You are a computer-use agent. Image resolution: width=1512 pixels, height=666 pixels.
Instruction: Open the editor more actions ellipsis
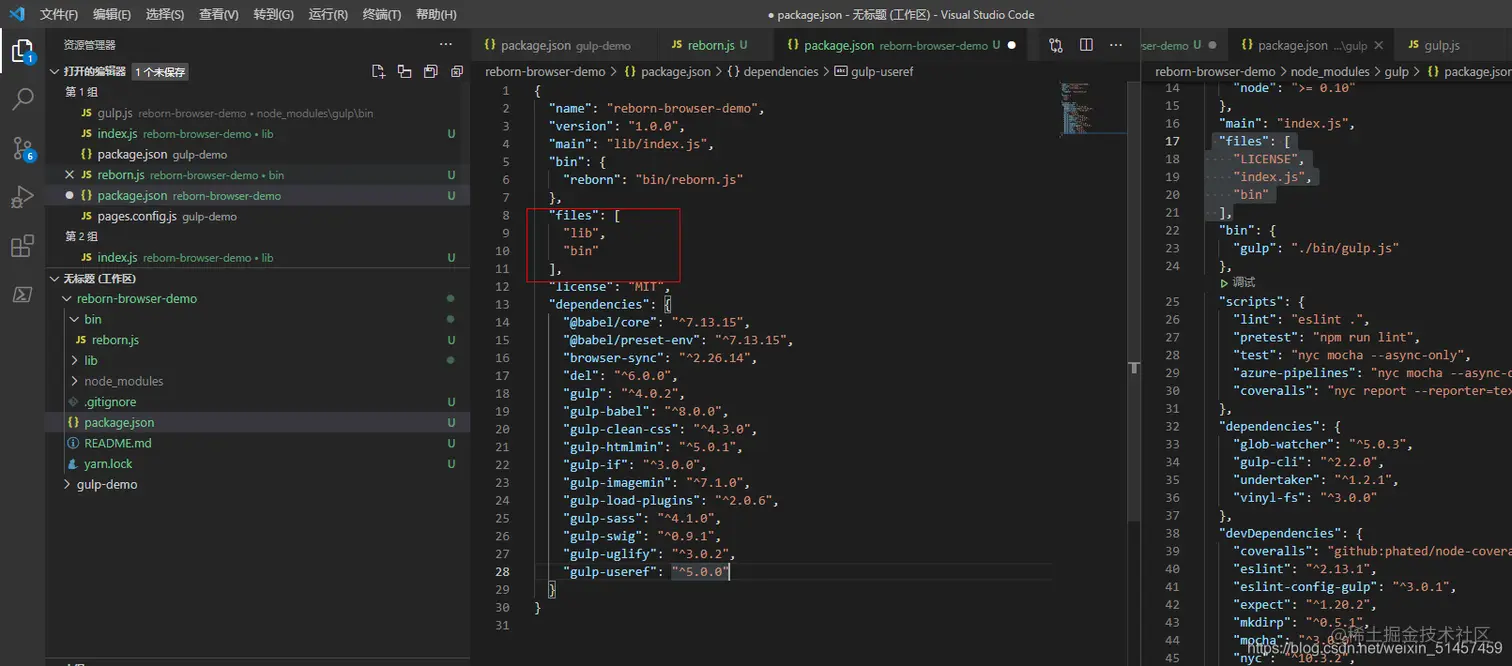[x=1116, y=45]
